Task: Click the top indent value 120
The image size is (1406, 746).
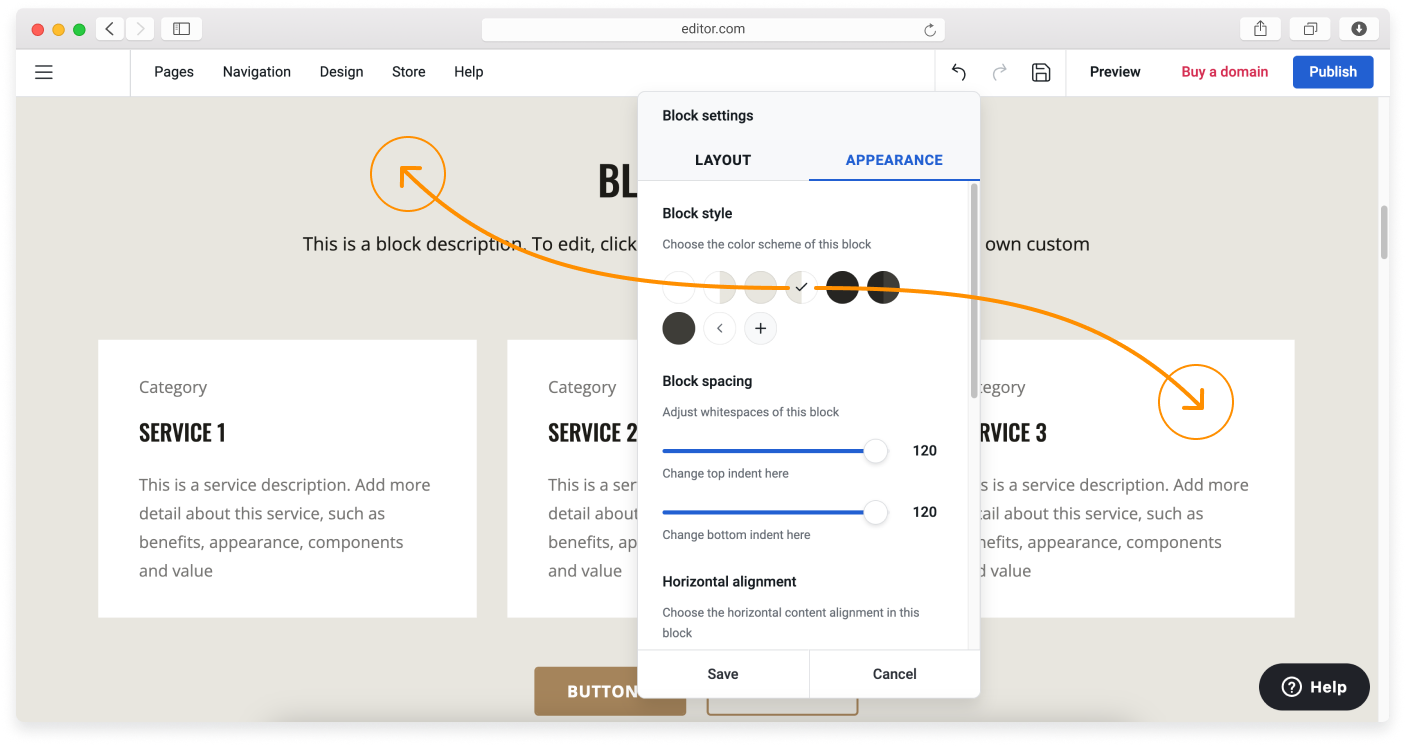Action: pos(925,451)
